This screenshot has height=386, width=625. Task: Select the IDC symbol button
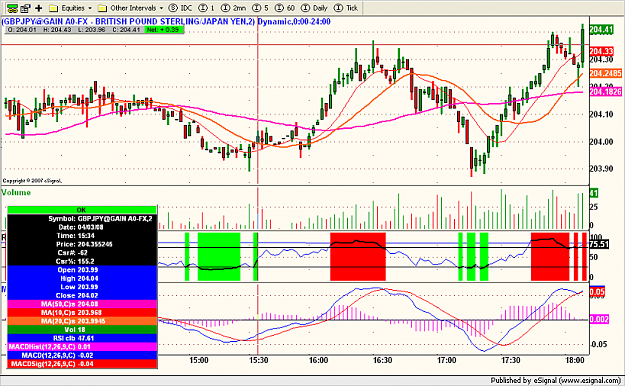pos(180,8)
